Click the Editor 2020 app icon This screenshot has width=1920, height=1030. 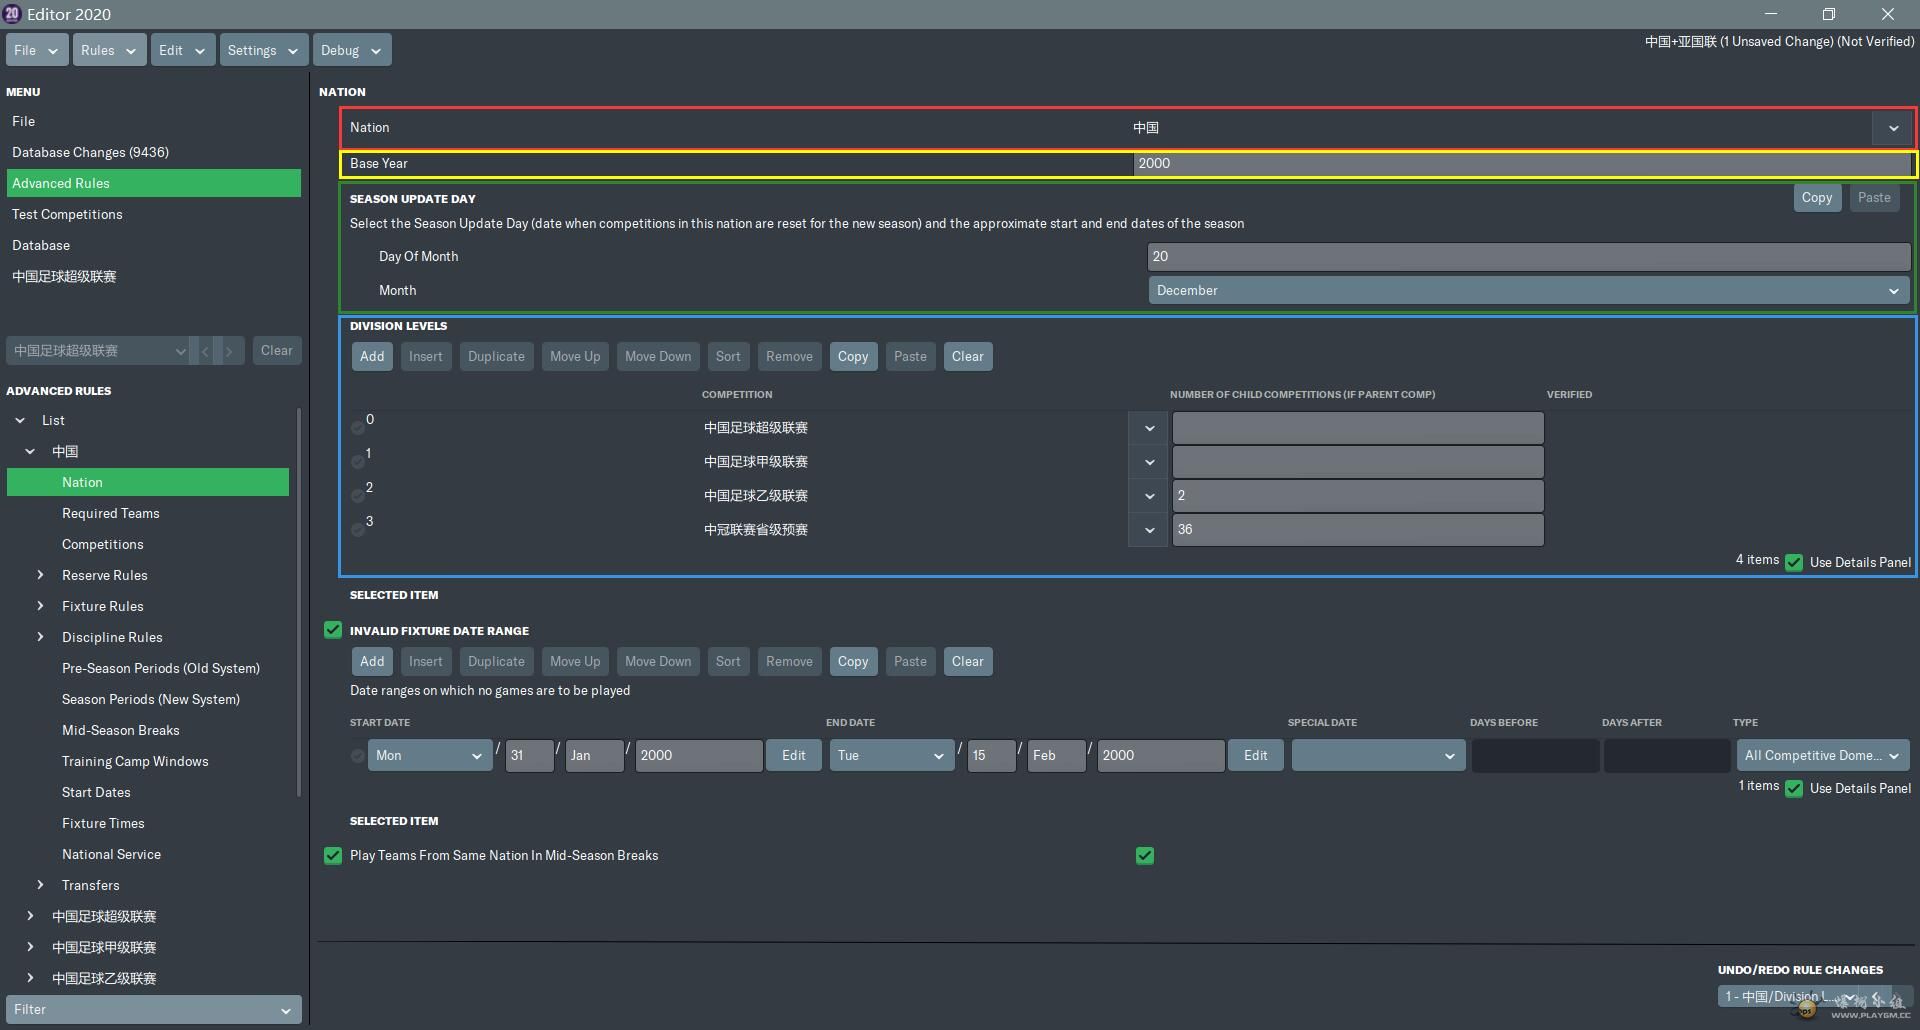[x=12, y=13]
